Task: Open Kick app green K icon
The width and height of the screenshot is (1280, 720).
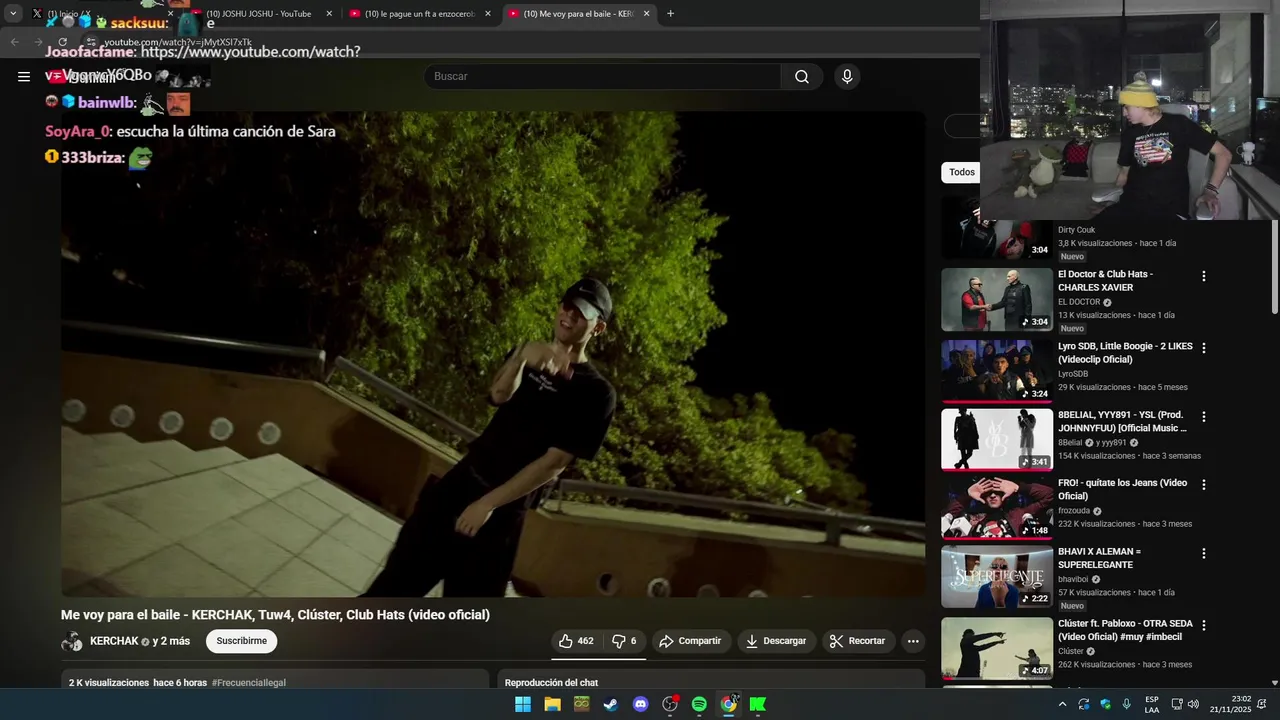Action: pyautogui.click(x=758, y=704)
